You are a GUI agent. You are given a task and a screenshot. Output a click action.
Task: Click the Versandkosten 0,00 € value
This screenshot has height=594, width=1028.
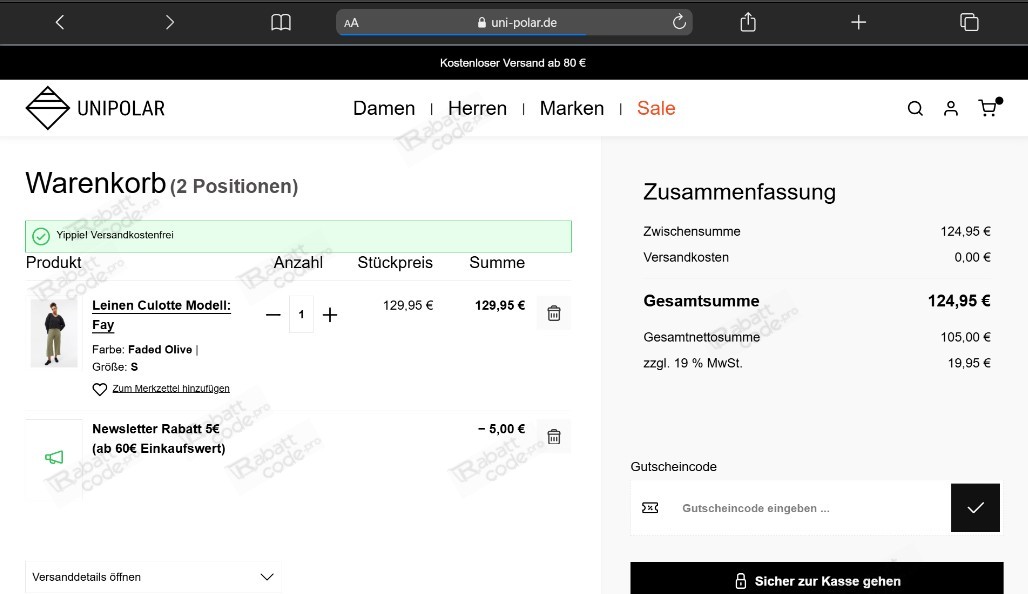[x=972, y=258]
